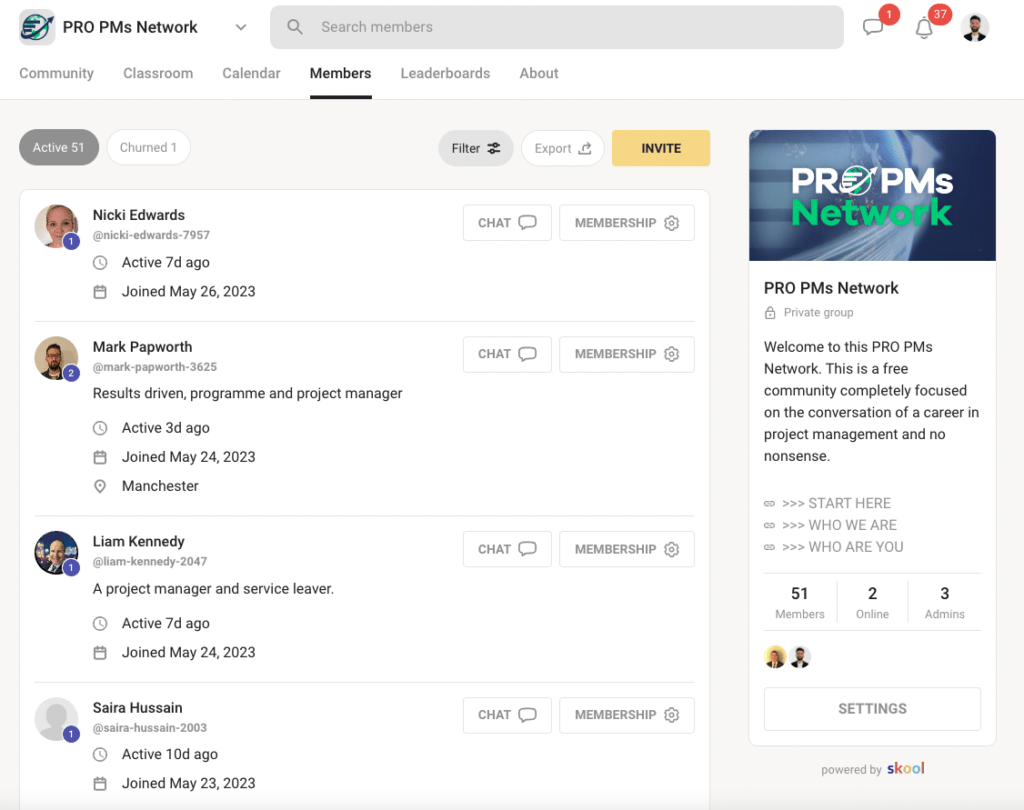Open the Mark Papworth name link
Viewport: 1024px width, 810px height.
142,347
